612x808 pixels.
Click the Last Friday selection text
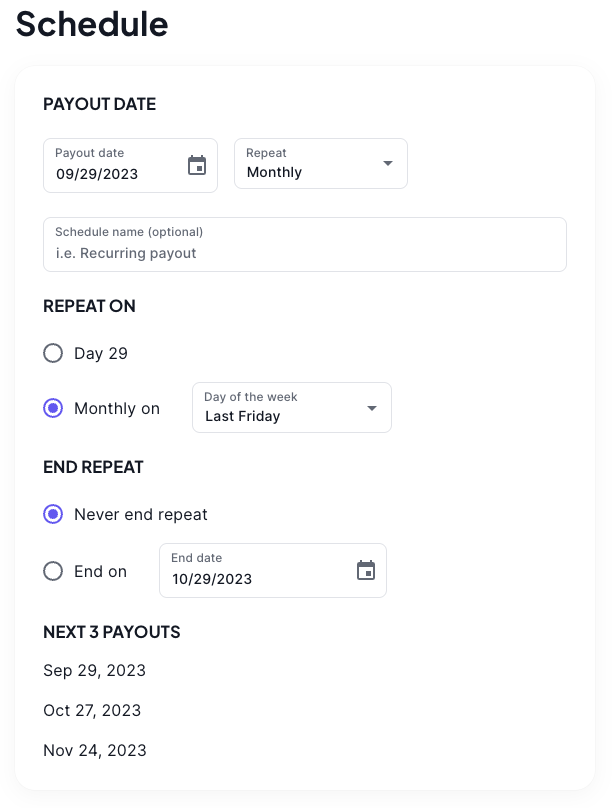coord(242,416)
